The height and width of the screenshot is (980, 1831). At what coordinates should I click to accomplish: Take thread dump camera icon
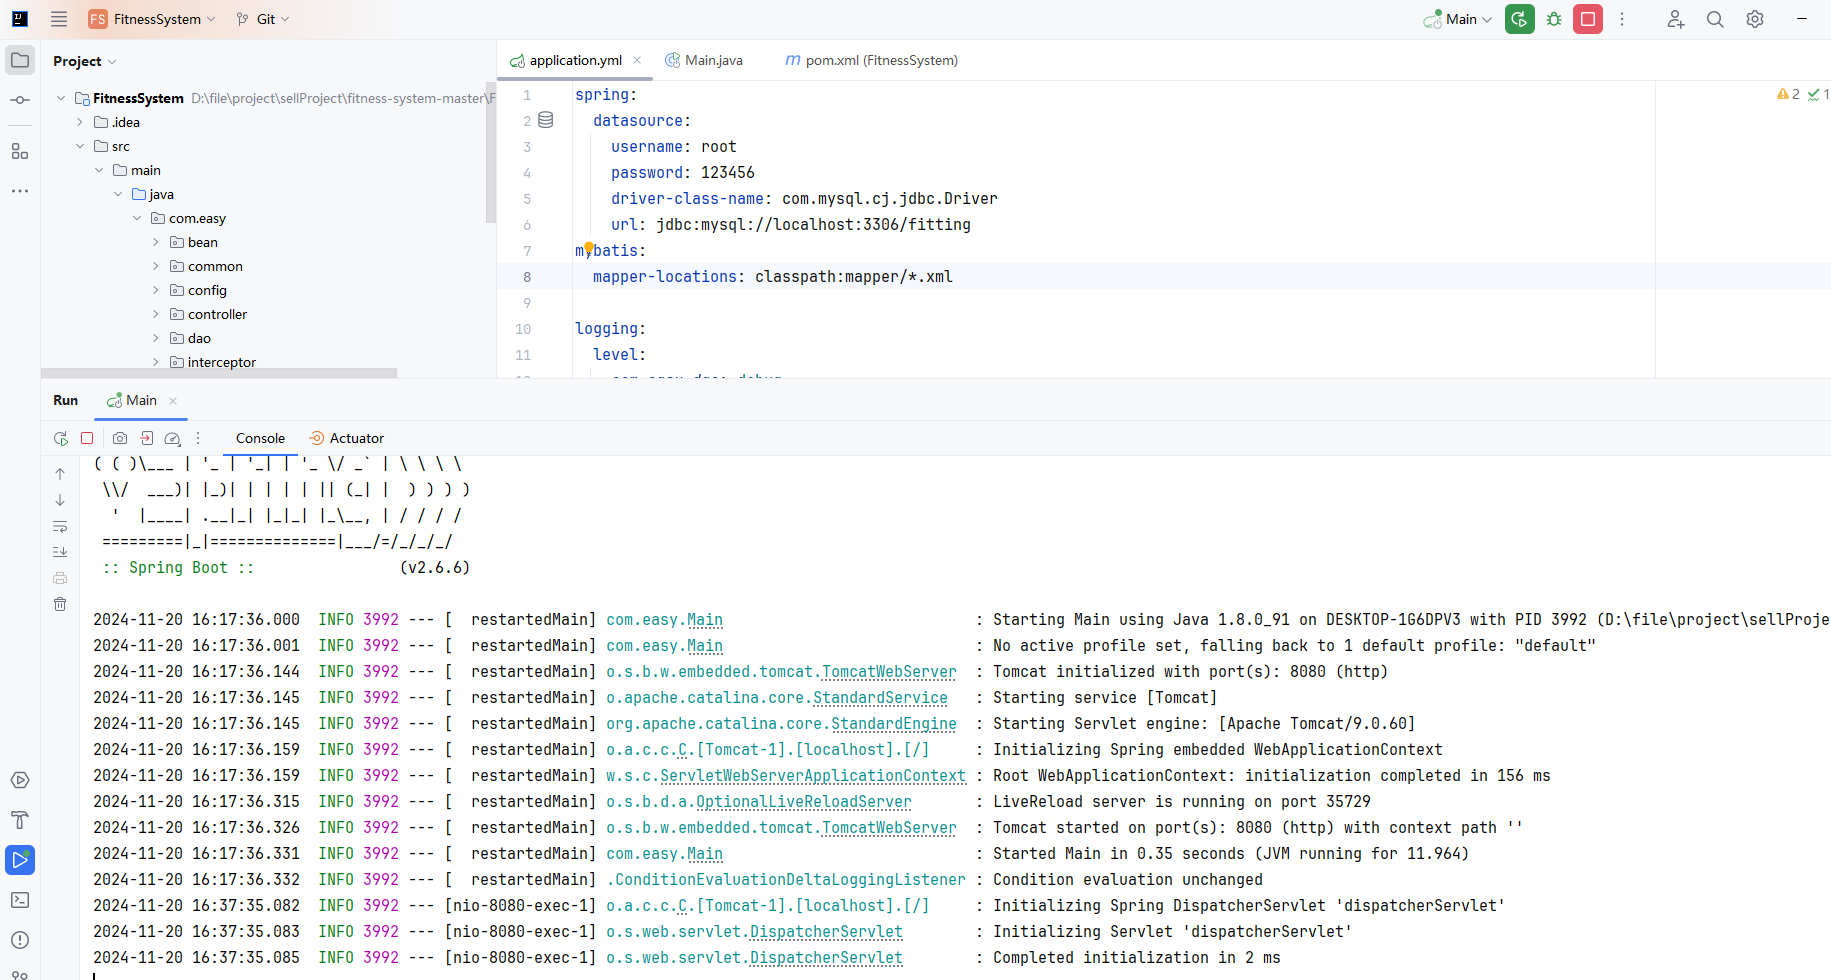tap(120, 438)
